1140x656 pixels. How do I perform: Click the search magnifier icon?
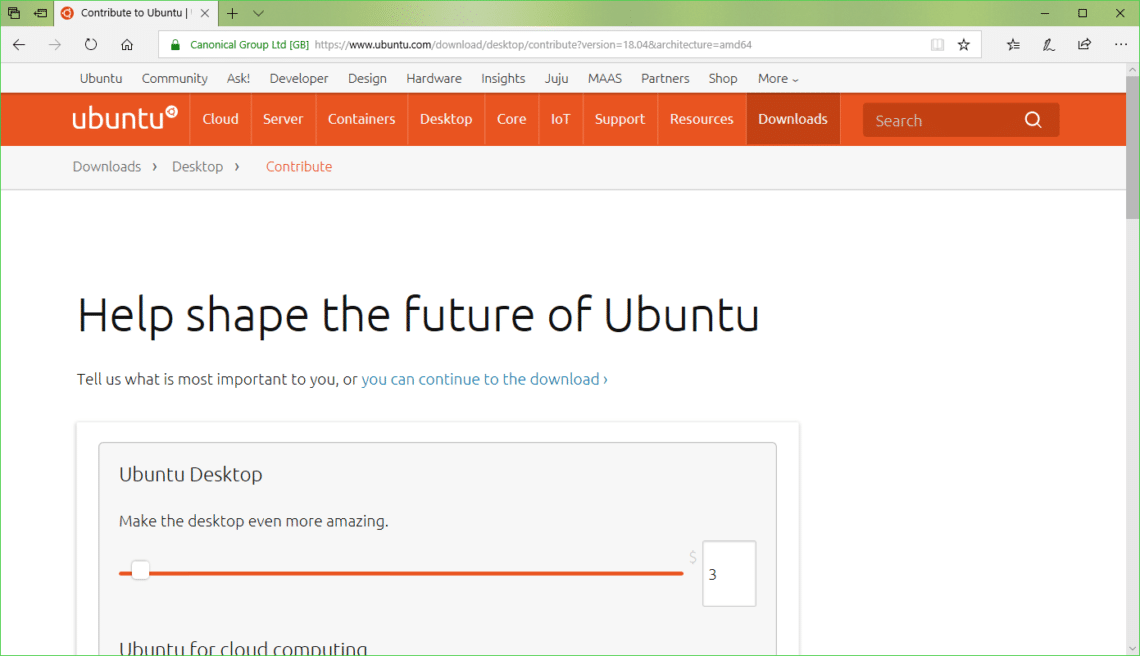(1033, 120)
